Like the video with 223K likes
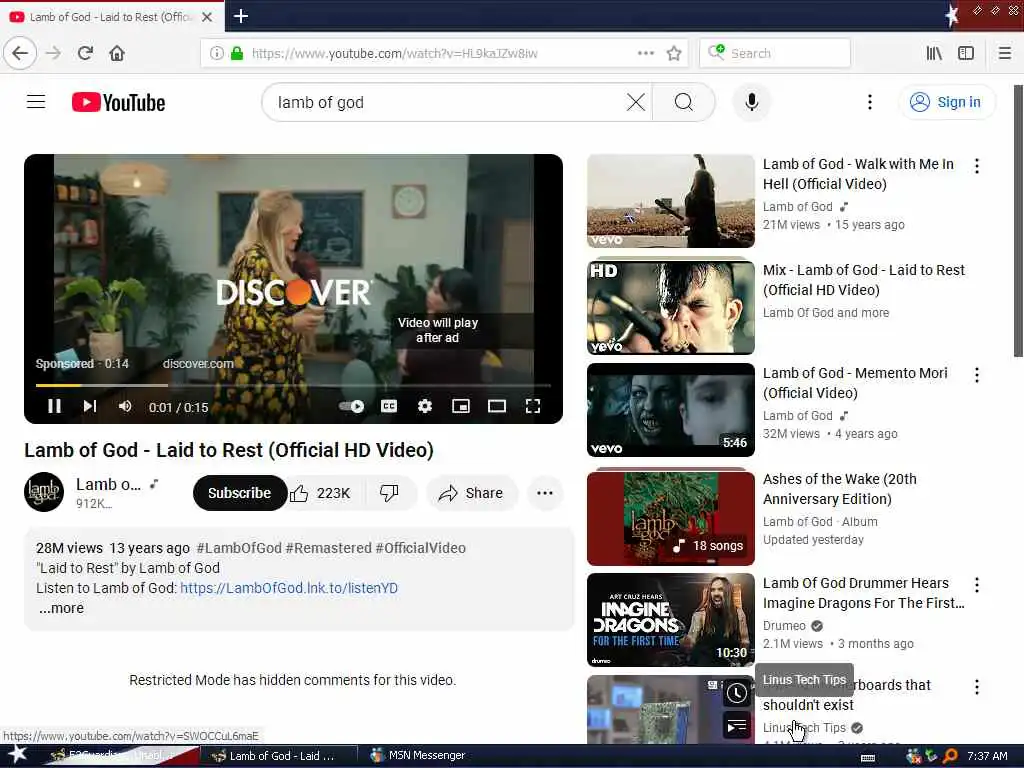The height and width of the screenshot is (768, 1024). pos(321,493)
